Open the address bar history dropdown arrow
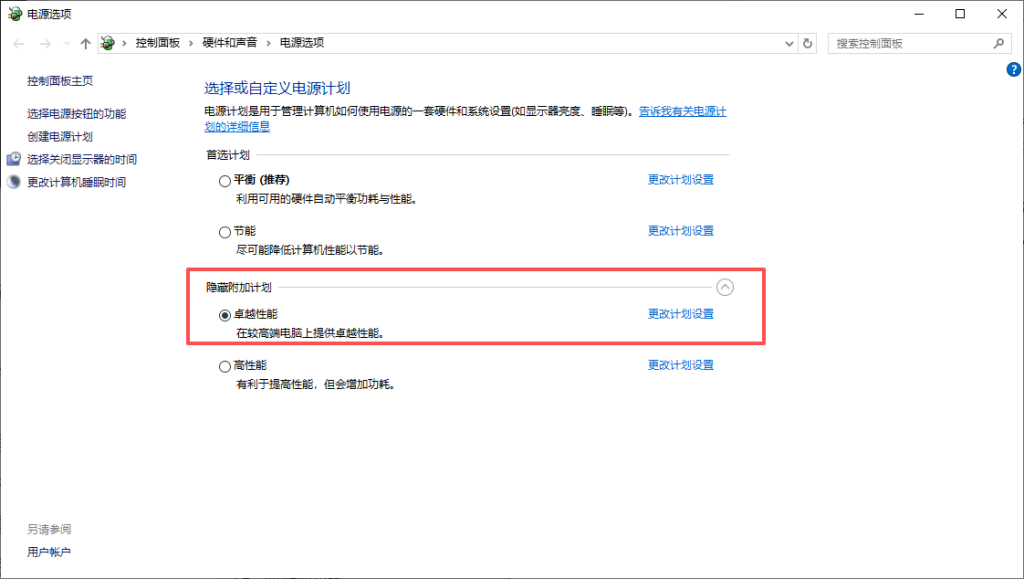Screen dimensions: 1024x579 coord(789,44)
